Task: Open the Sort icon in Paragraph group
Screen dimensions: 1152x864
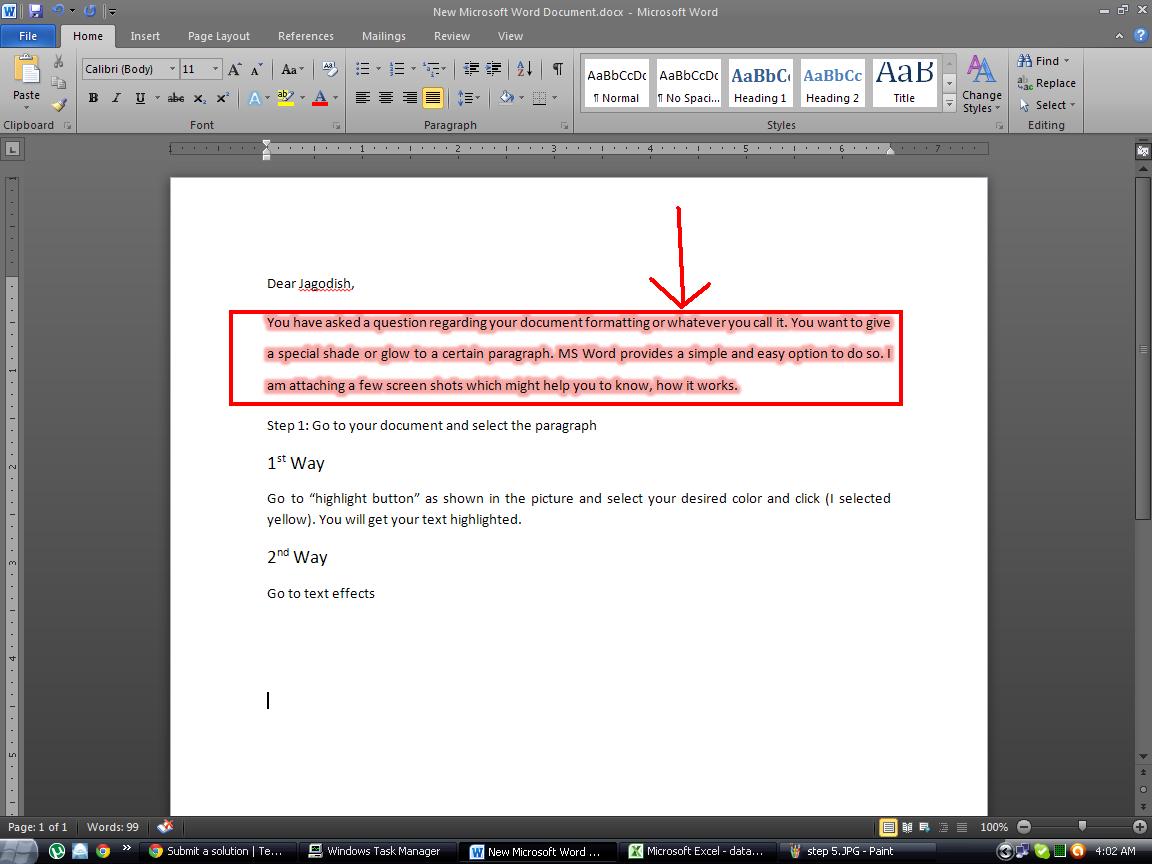Action: [524, 68]
